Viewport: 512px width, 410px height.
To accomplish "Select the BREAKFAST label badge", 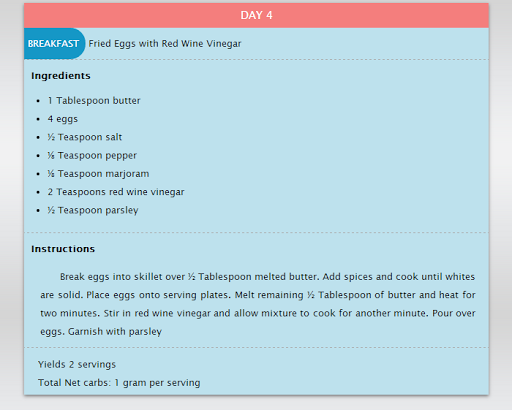I will pyautogui.click(x=54, y=44).
